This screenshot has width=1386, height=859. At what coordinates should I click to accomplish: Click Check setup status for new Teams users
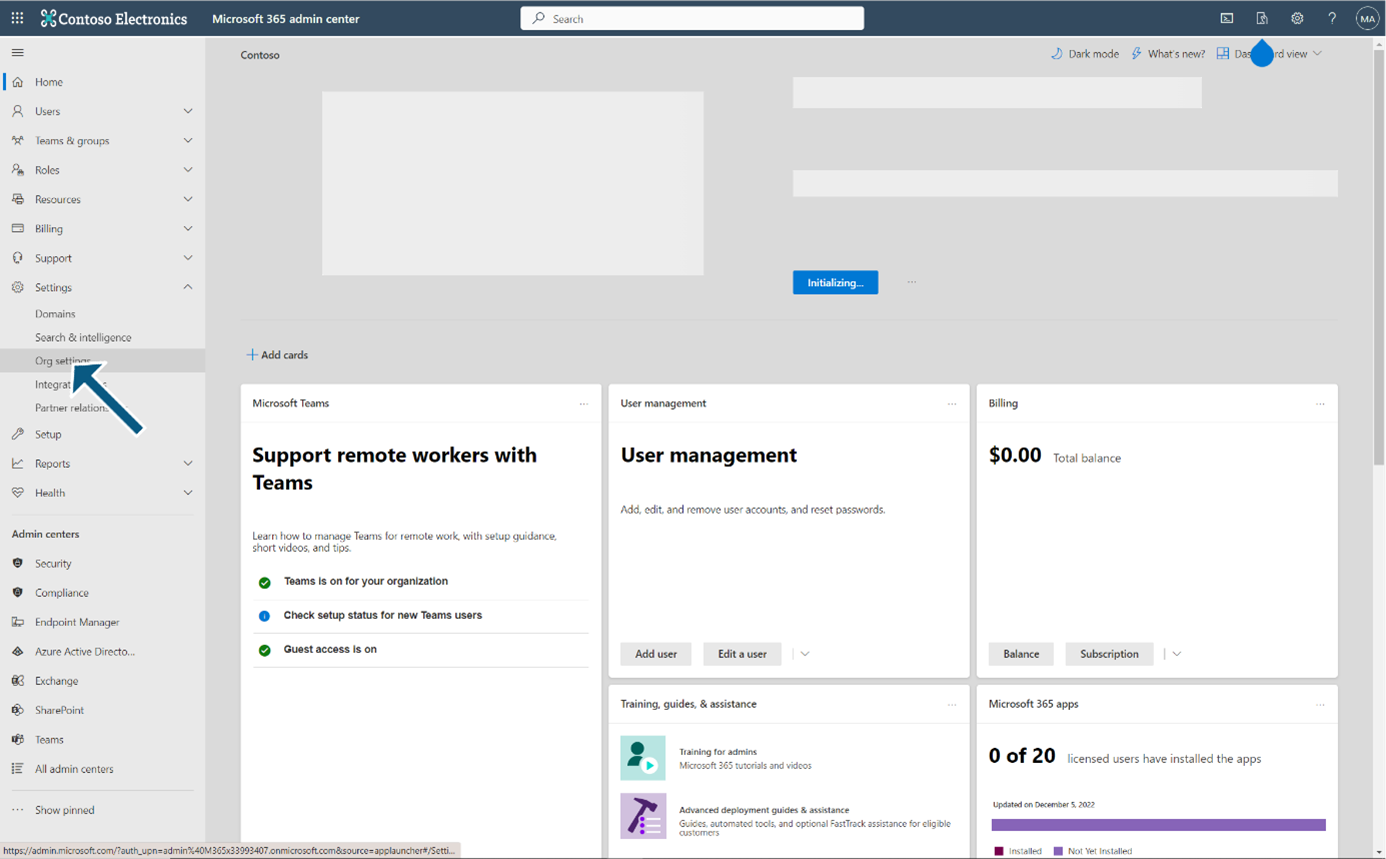383,615
